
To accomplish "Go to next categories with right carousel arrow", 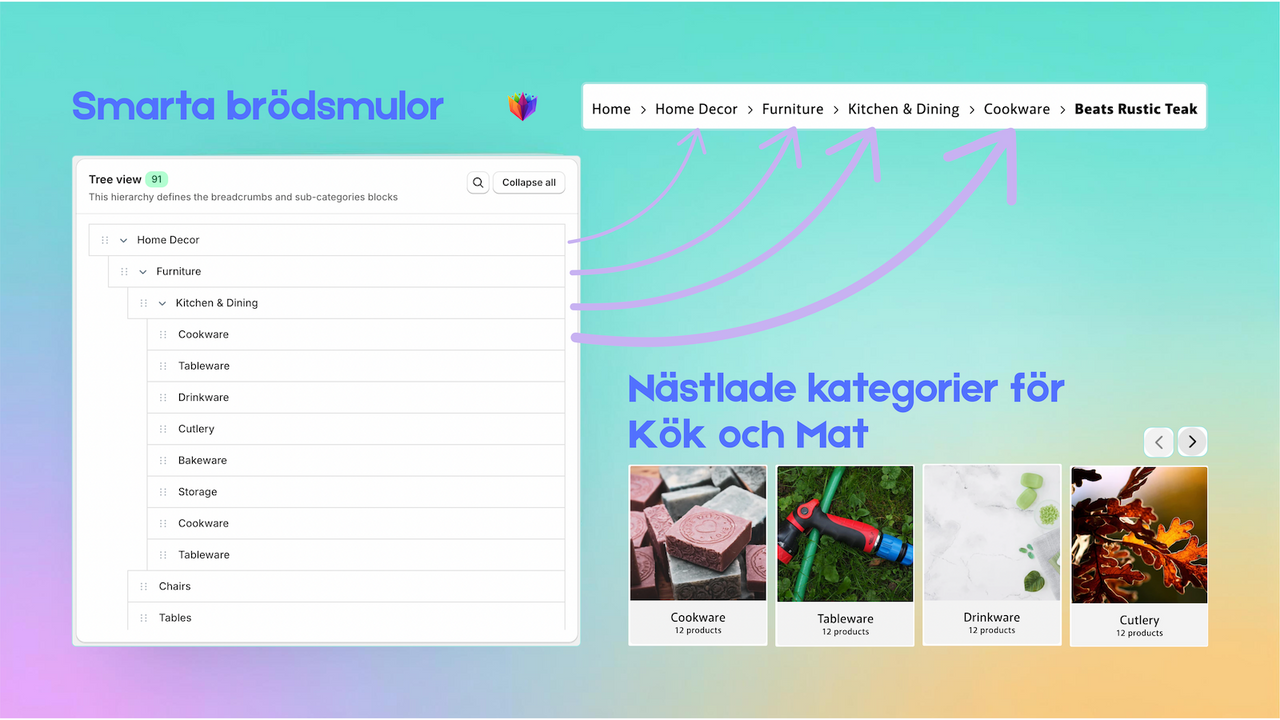I will click(1192, 442).
